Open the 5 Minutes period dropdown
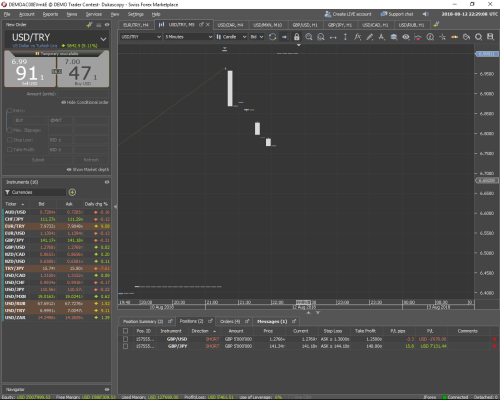Screen dimensions: 500x400 [188, 37]
